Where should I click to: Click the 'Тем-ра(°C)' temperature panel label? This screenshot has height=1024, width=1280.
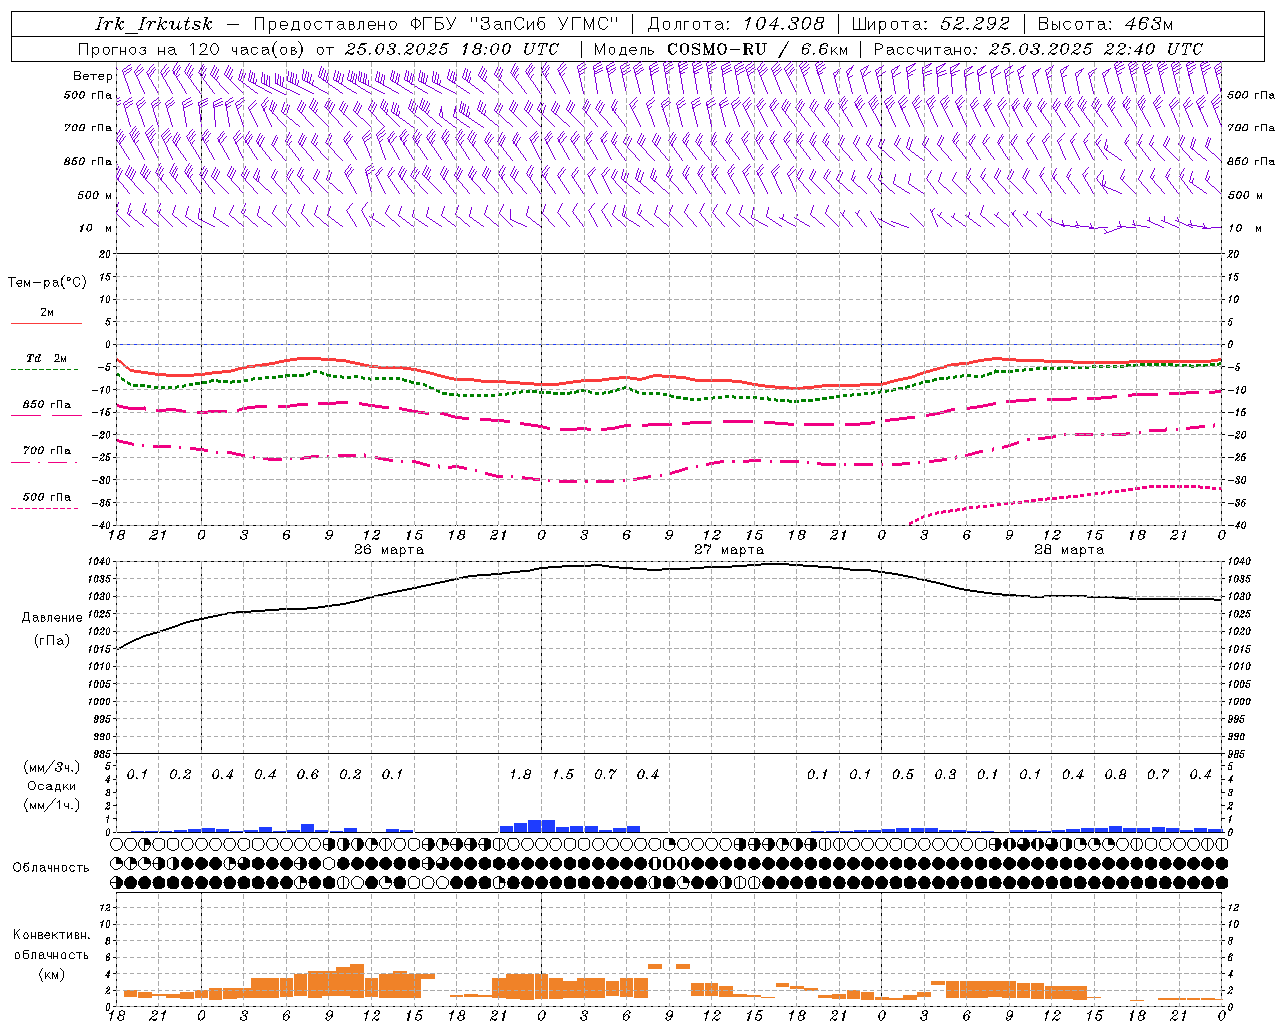point(47,283)
